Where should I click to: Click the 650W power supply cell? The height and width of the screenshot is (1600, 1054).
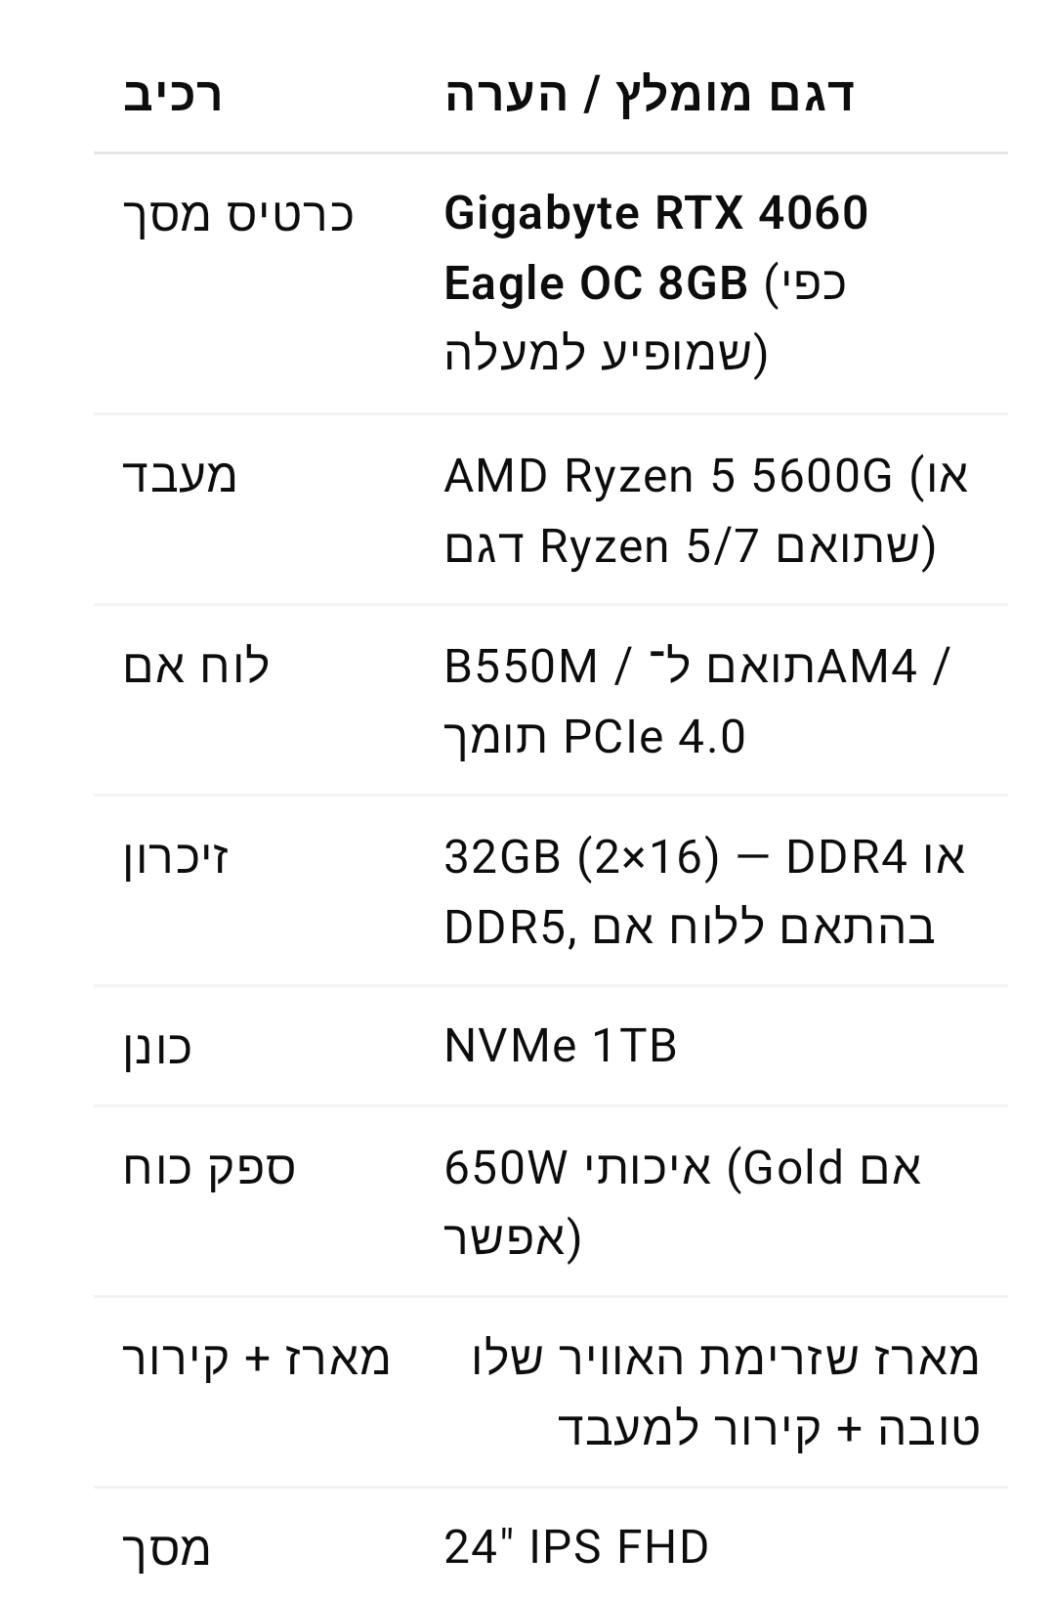(x=683, y=1202)
